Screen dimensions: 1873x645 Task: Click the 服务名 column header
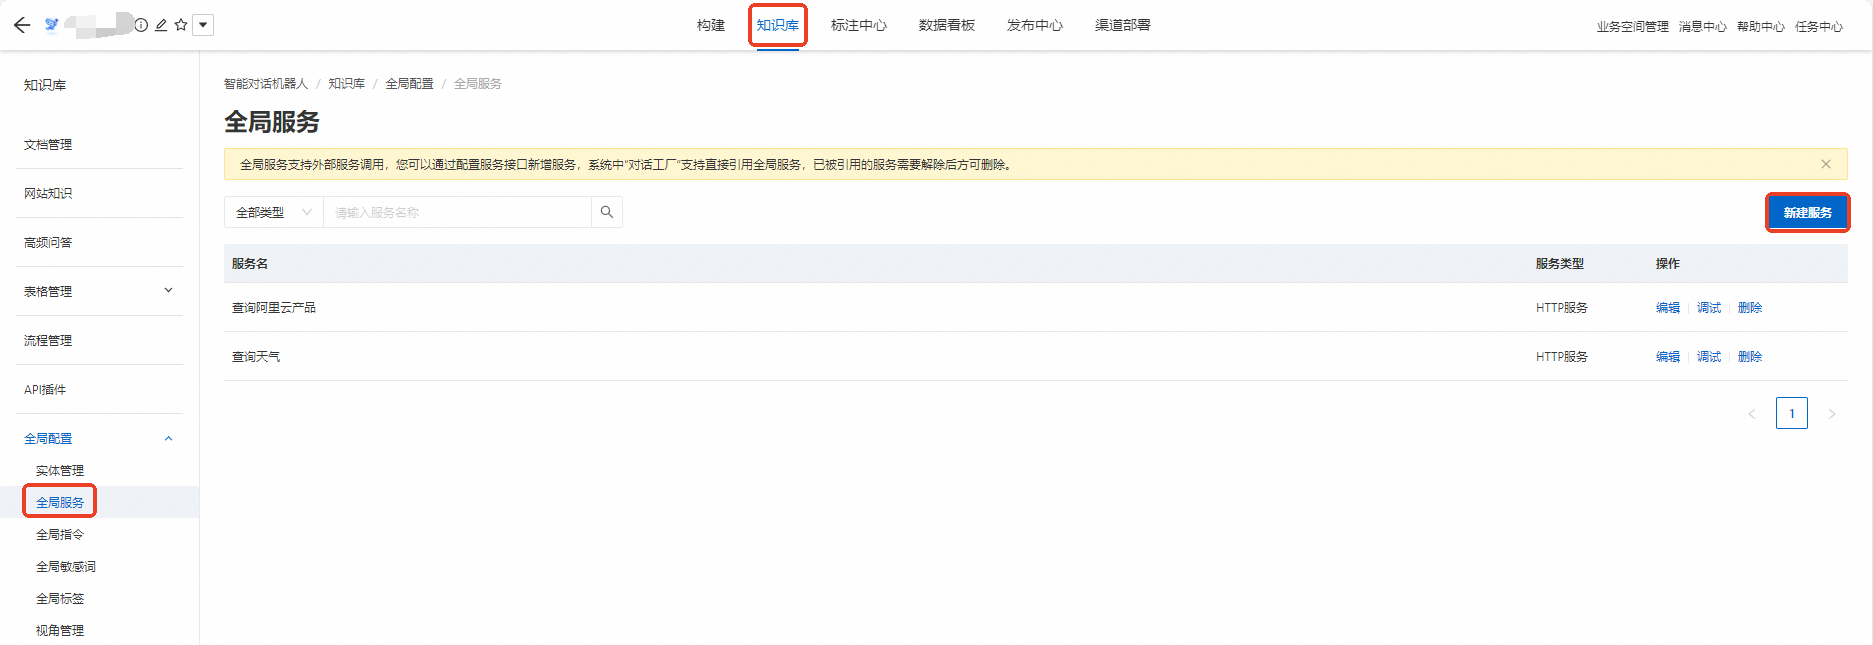250,264
